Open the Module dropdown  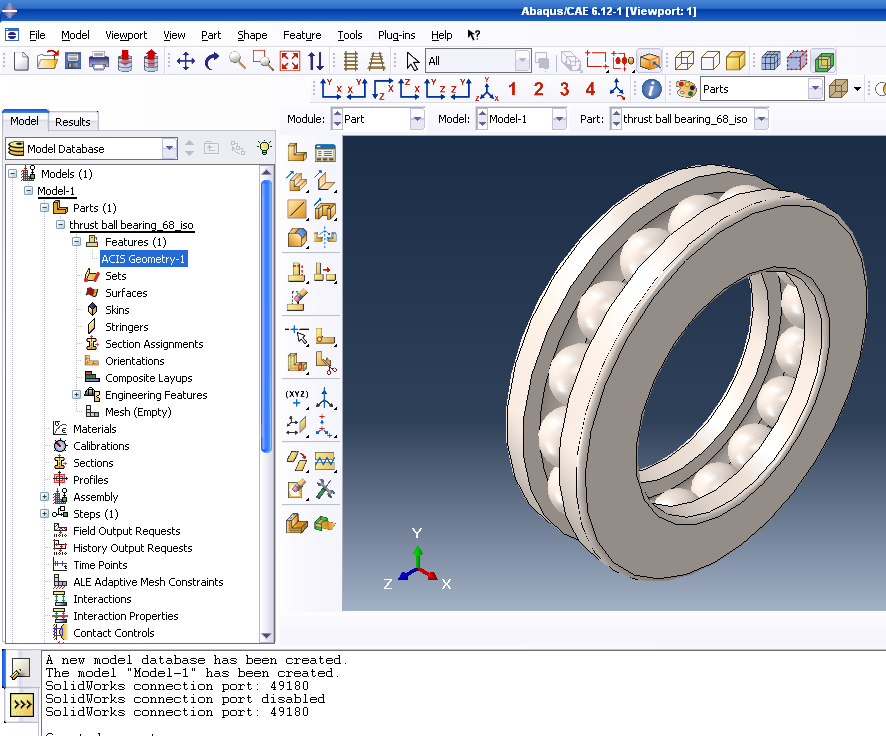click(x=417, y=119)
